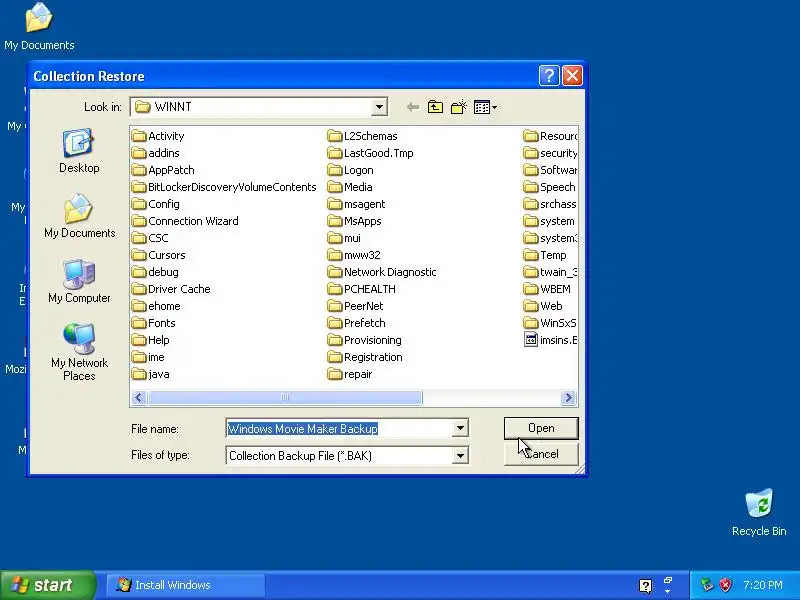
Task: Open the Recycle Bin desktop icon
Action: coord(759,513)
